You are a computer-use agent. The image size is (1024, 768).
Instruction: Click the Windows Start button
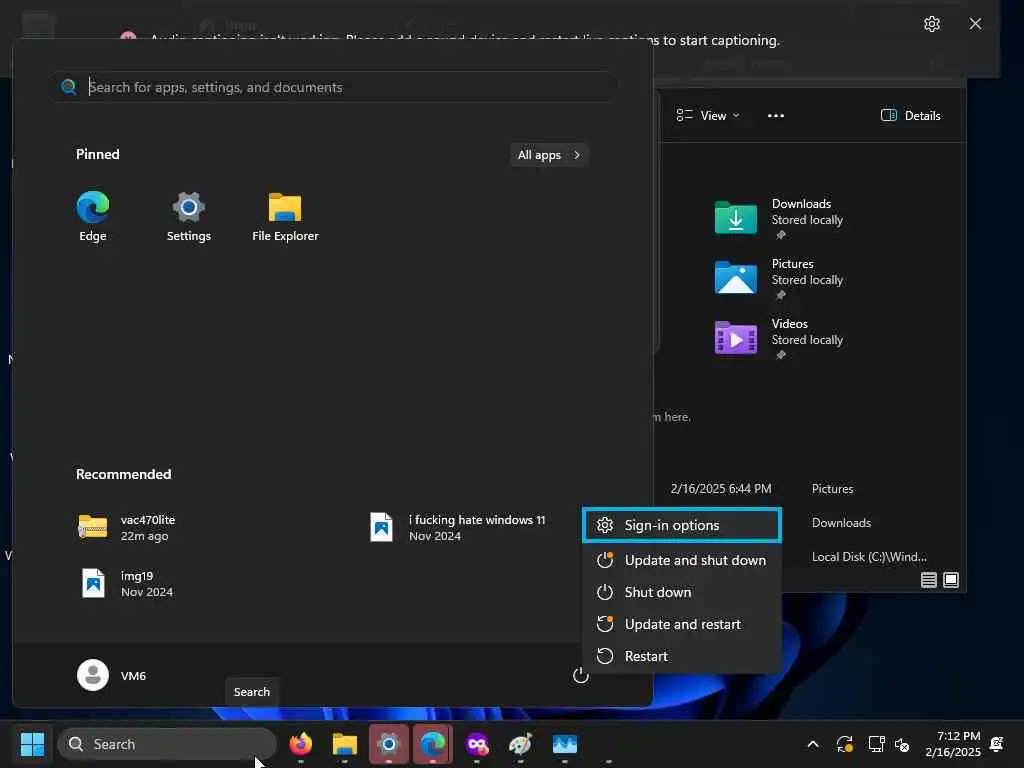[32, 744]
